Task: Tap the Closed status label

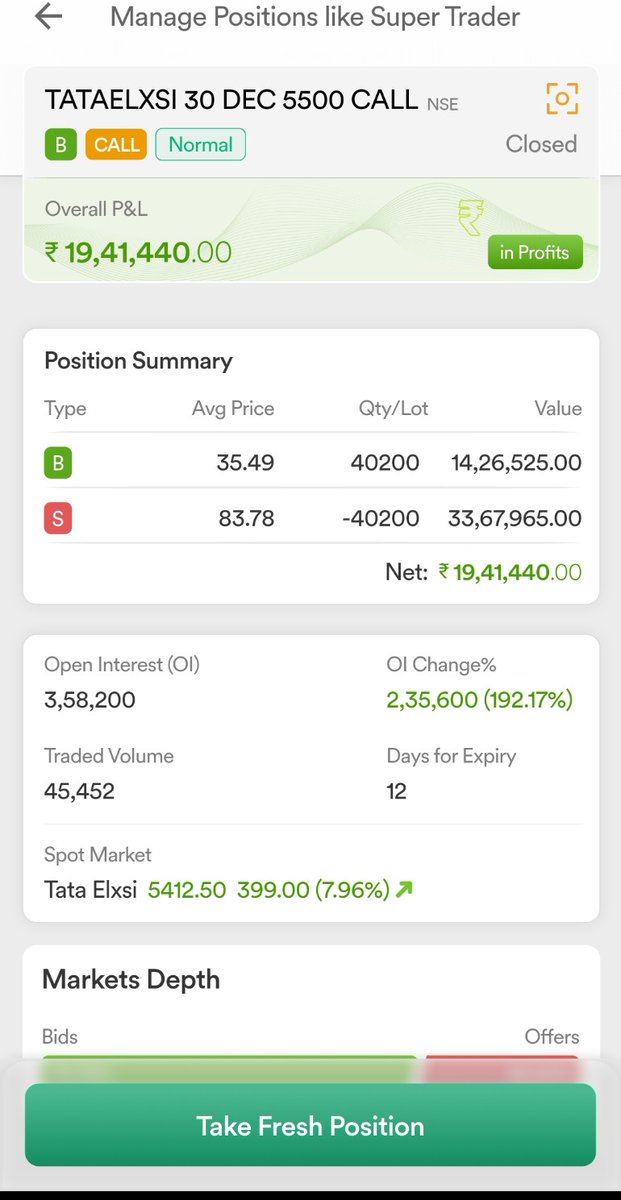Action: (541, 144)
